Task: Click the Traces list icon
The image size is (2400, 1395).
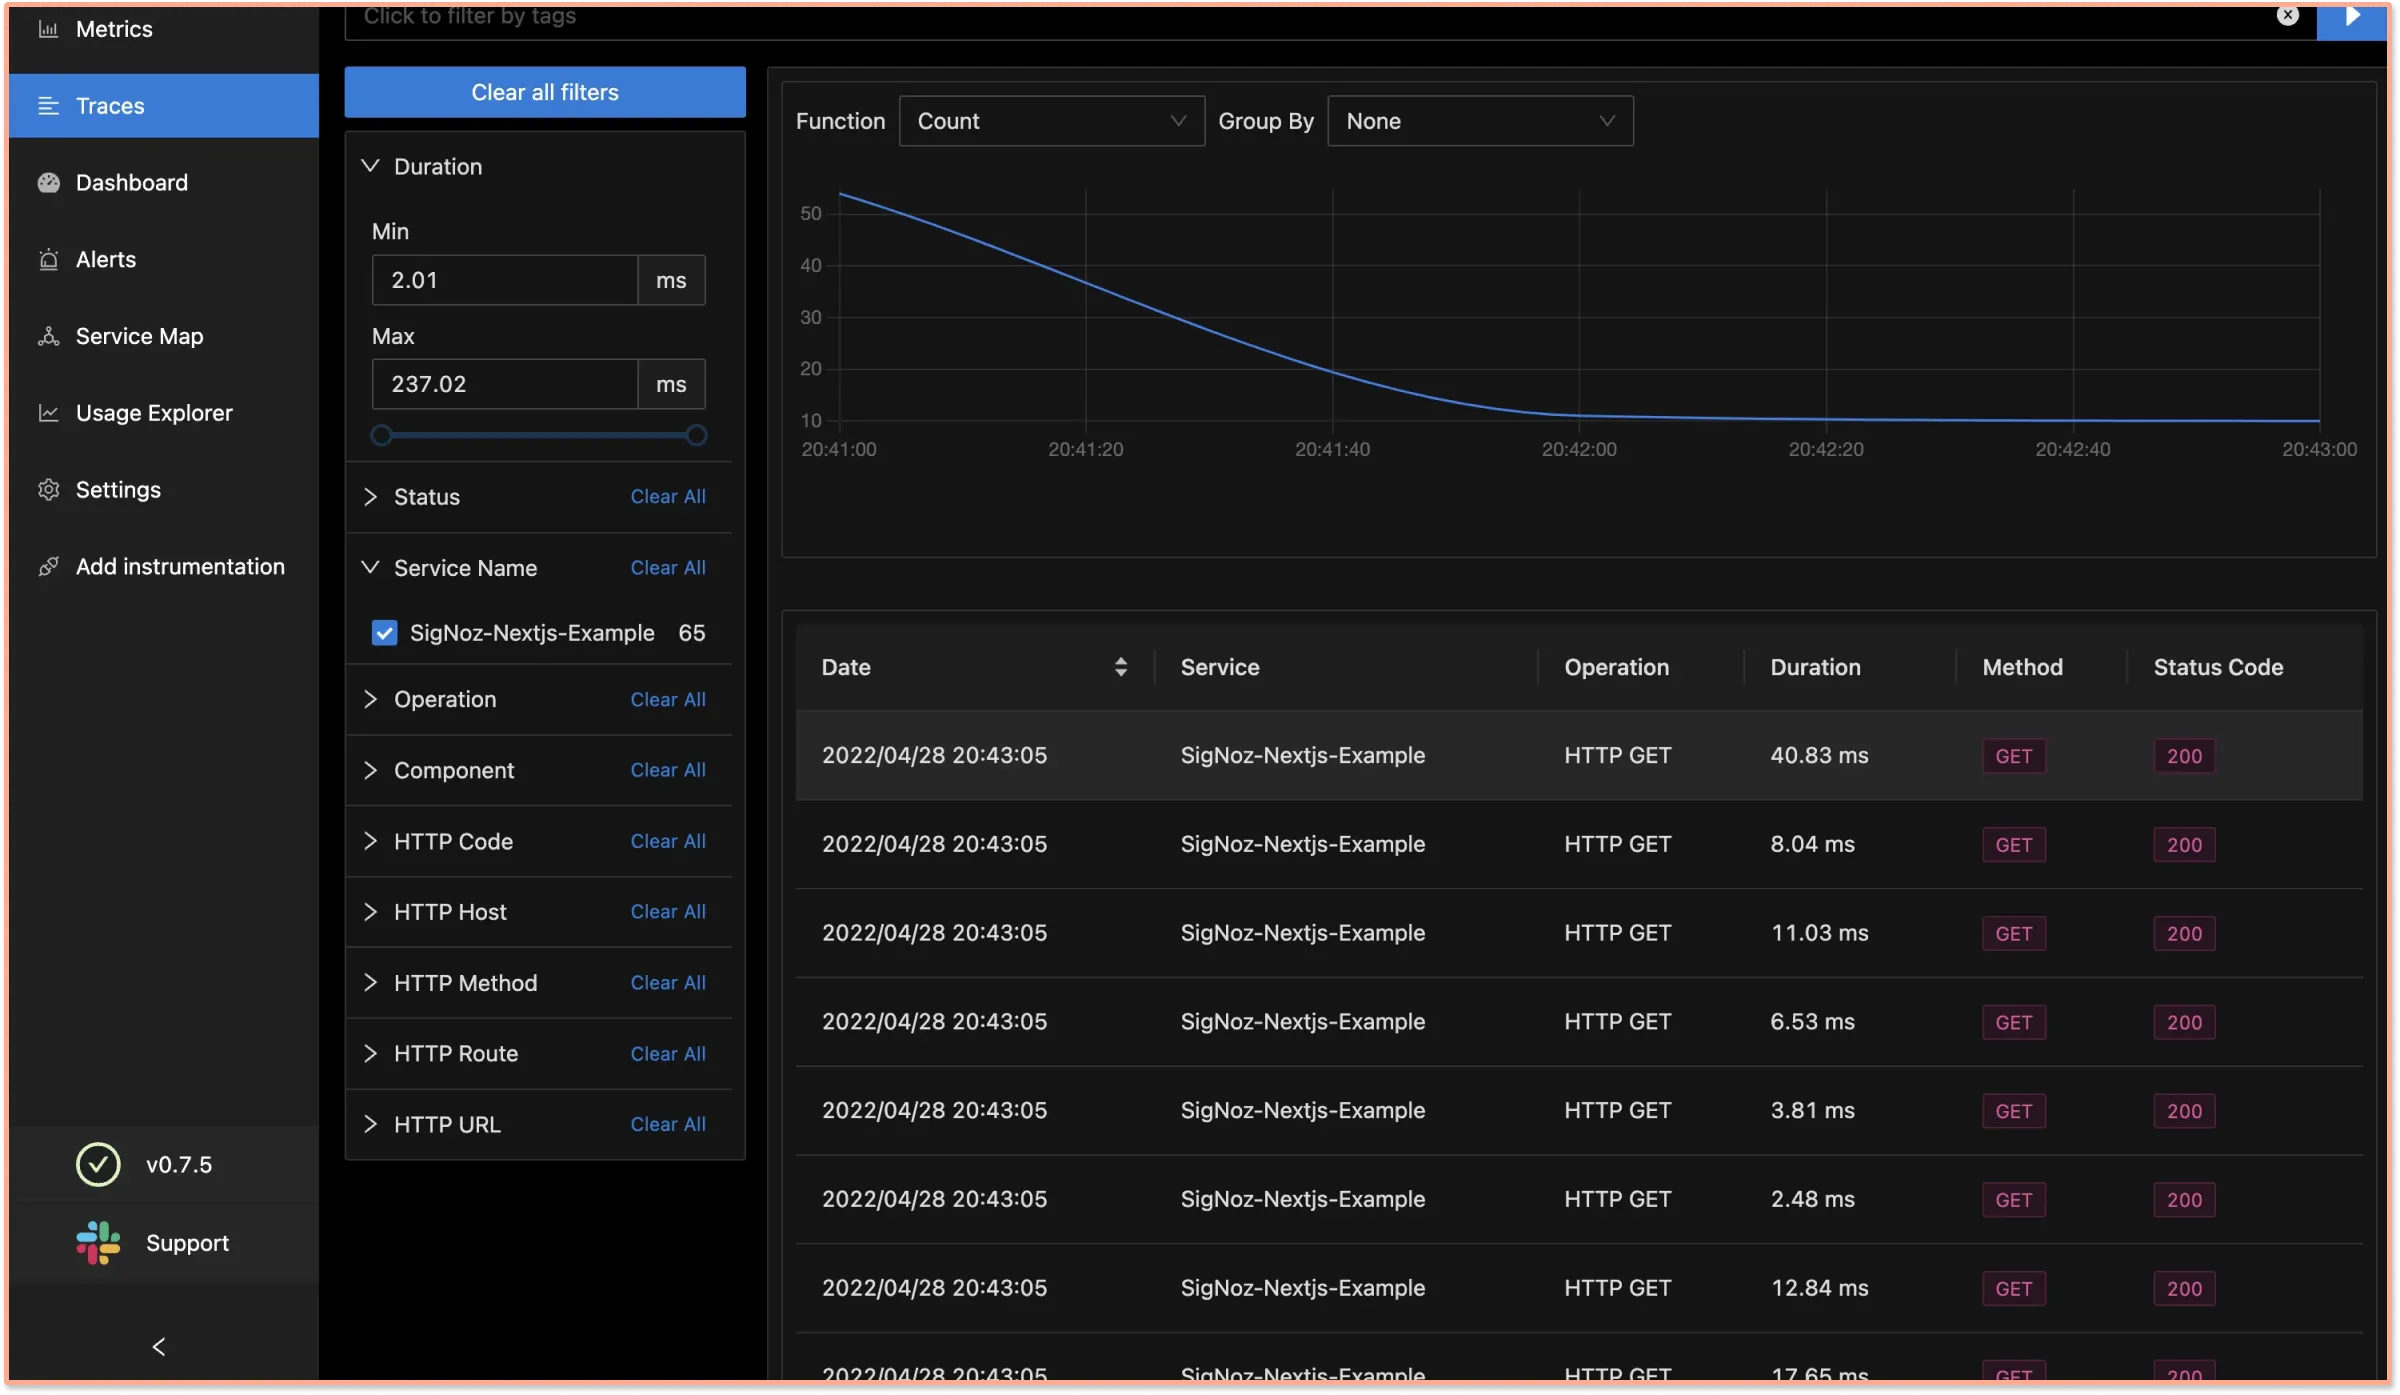Action: [48, 106]
